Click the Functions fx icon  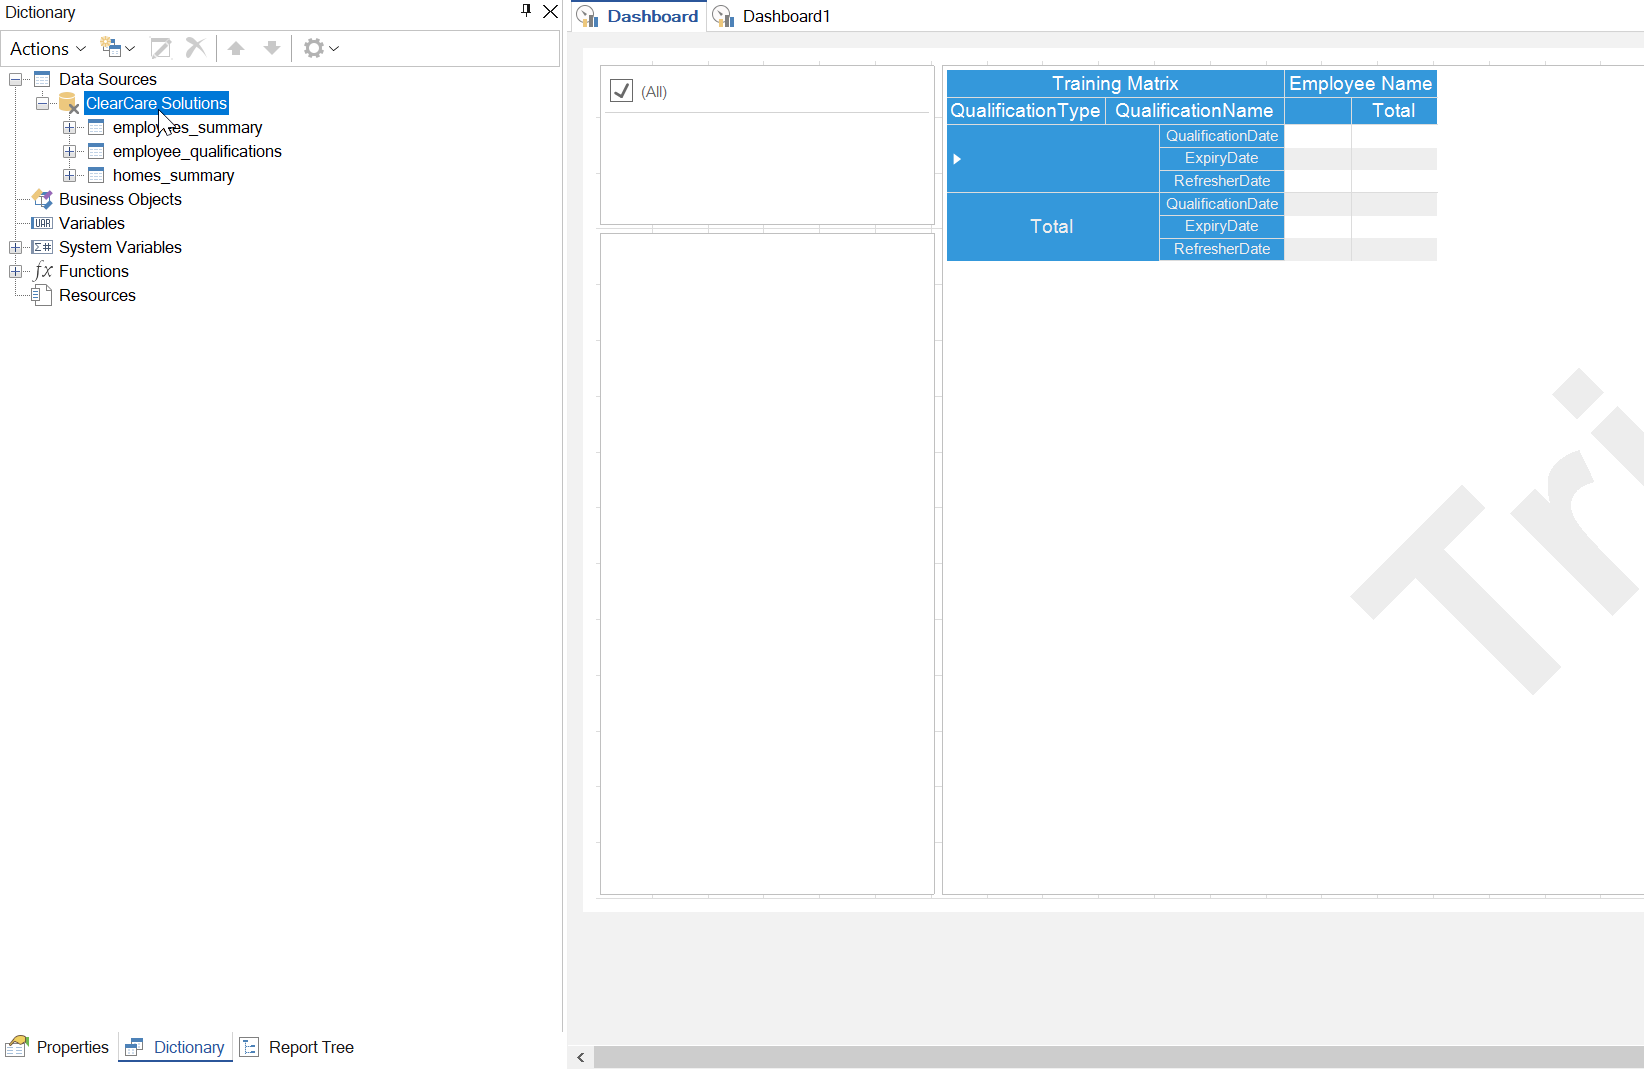tap(43, 271)
